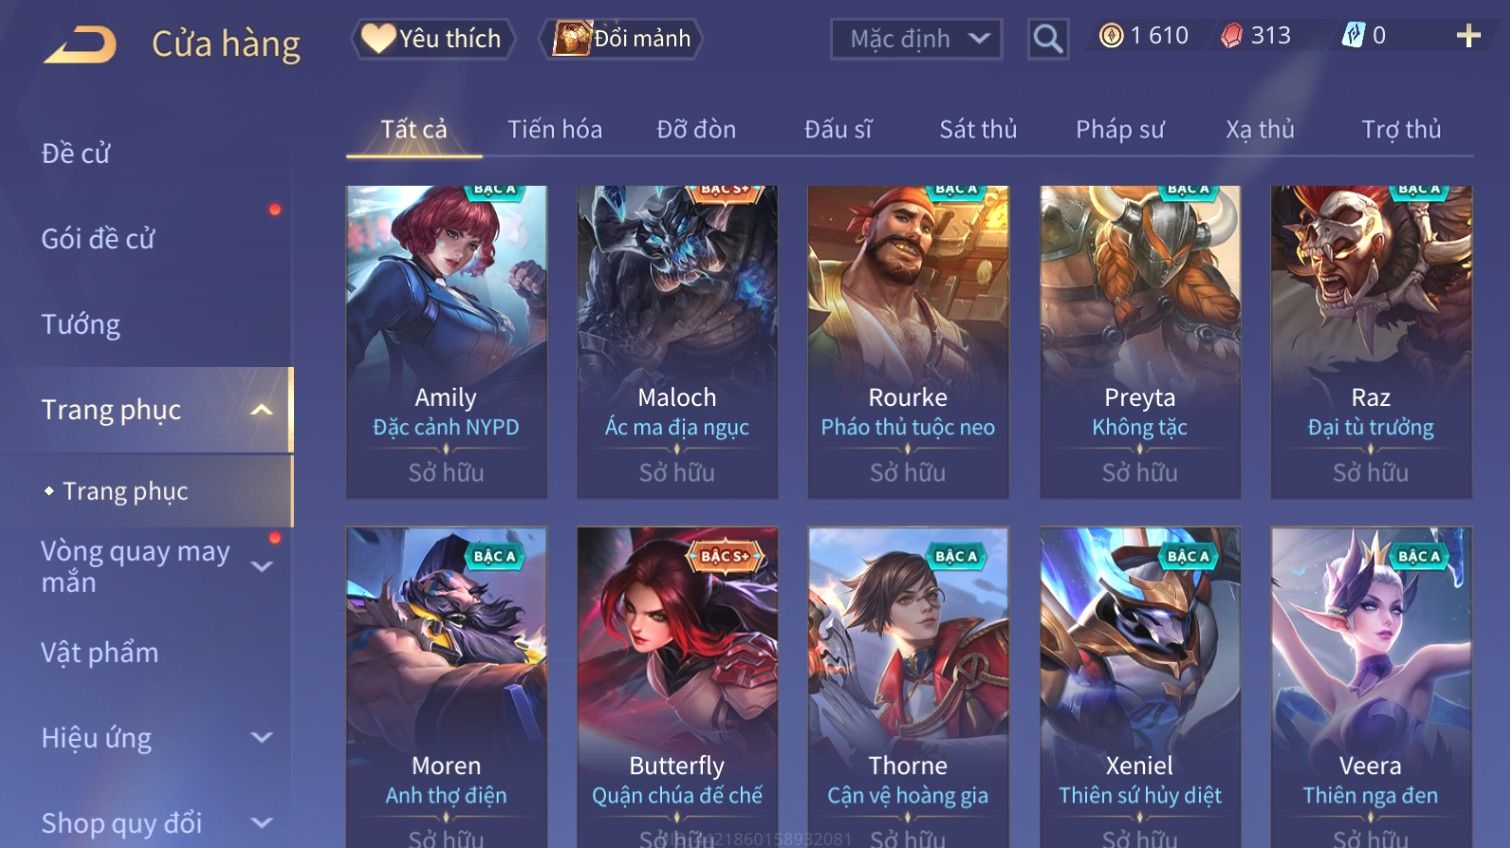Tap the plus icon to add currency
This screenshot has width=1510, height=848.
pyautogui.click(x=1468, y=36)
